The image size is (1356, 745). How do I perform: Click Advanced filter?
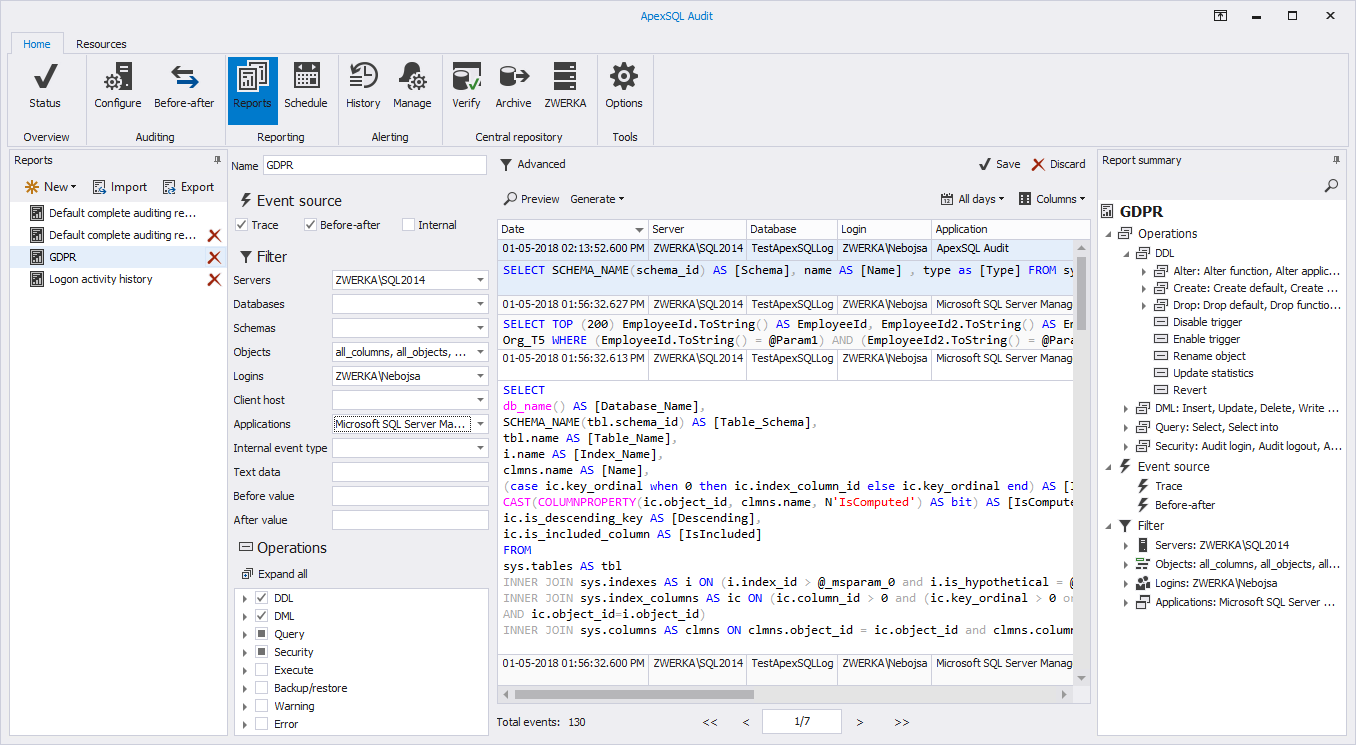pyautogui.click(x=533, y=164)
